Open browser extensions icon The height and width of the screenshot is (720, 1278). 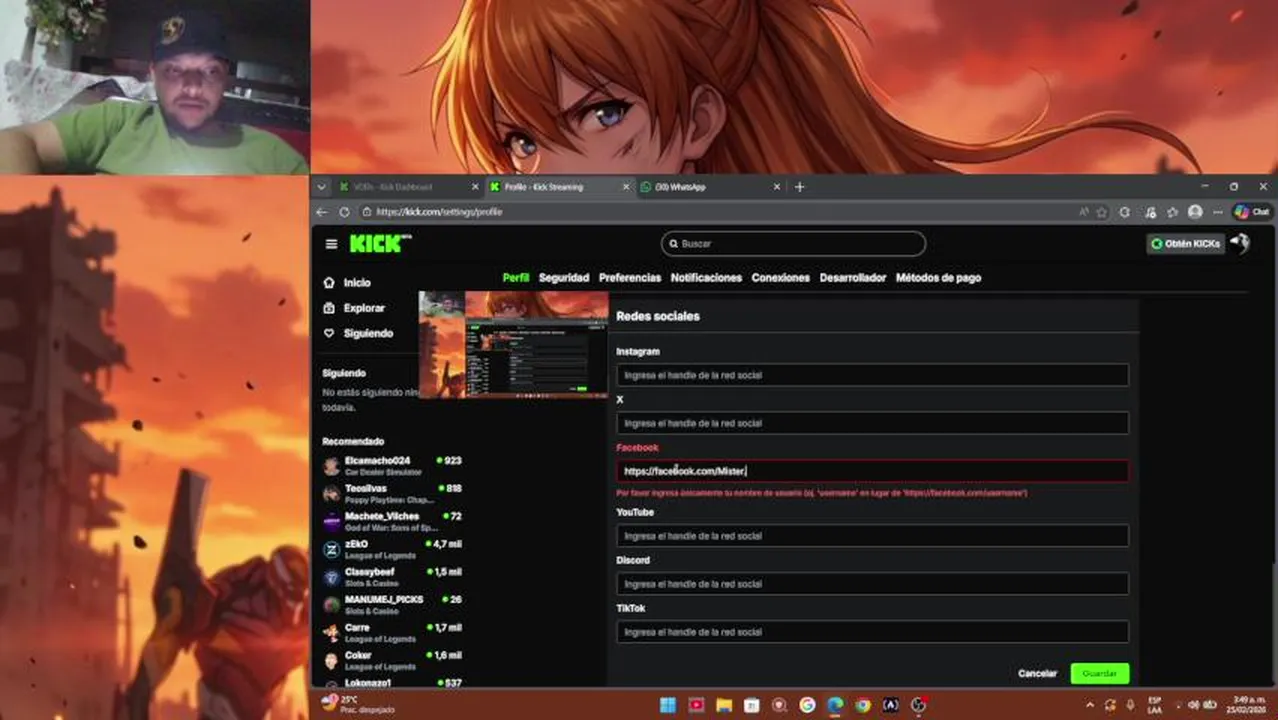click(x=1125, y=212)
